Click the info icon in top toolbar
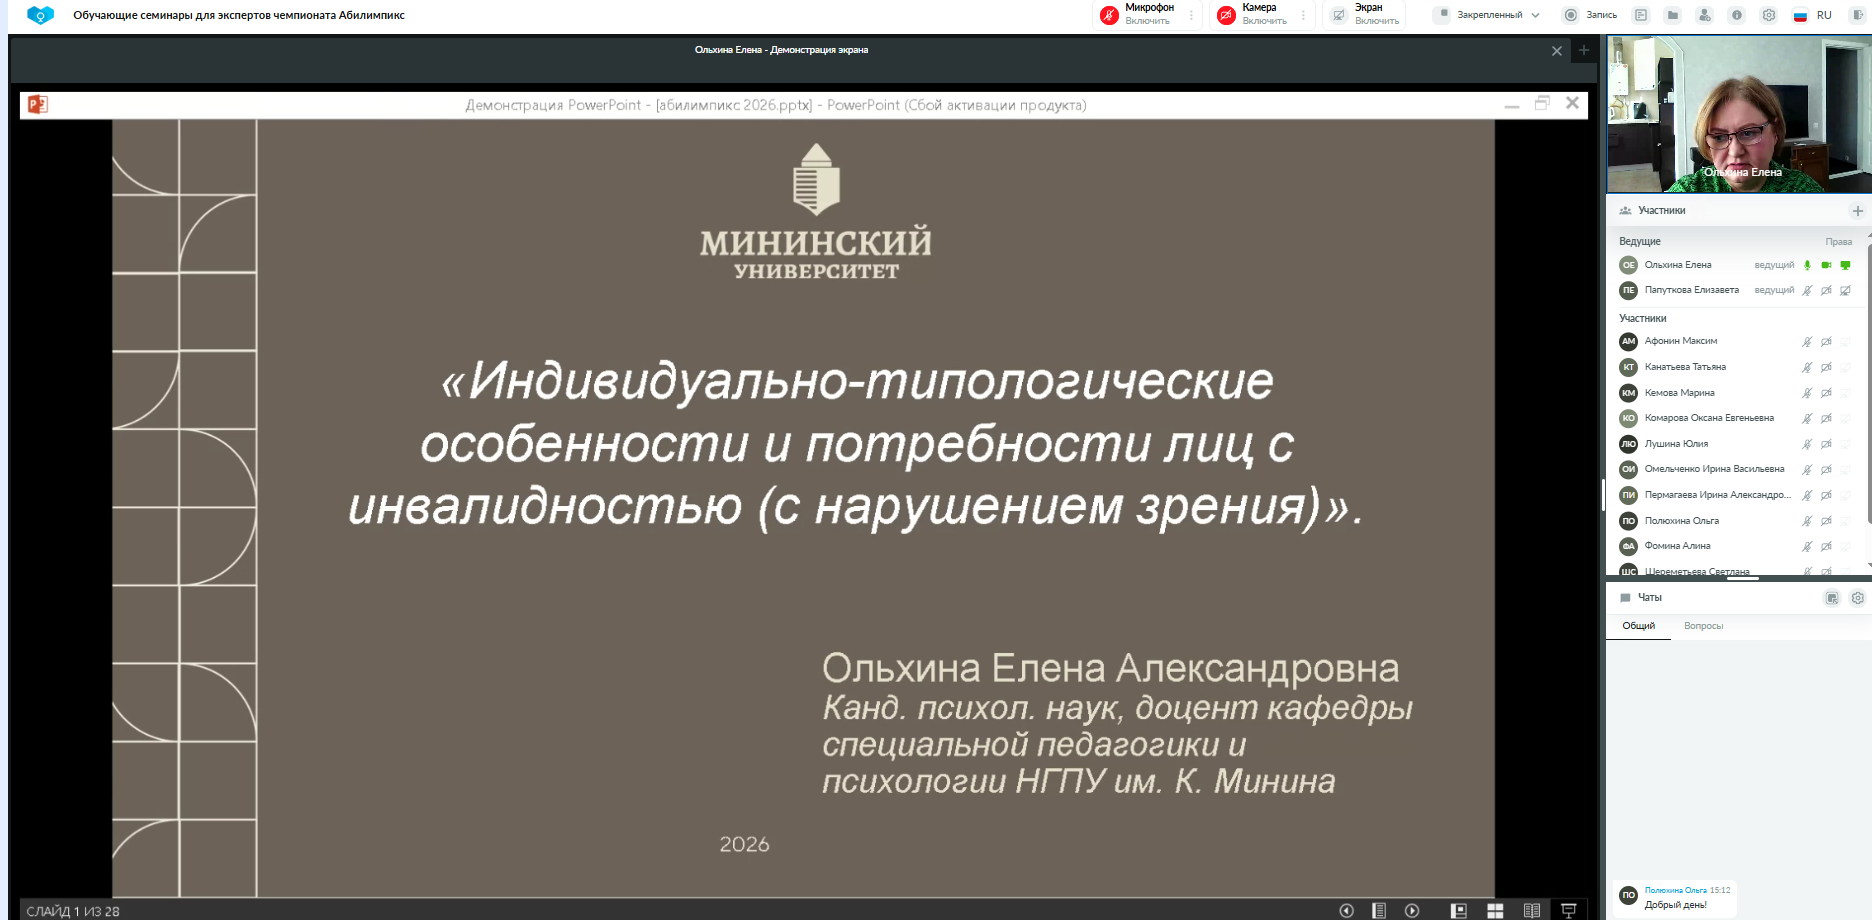This screenshot has width=1872, height=920. click(x=1737, y=15)
